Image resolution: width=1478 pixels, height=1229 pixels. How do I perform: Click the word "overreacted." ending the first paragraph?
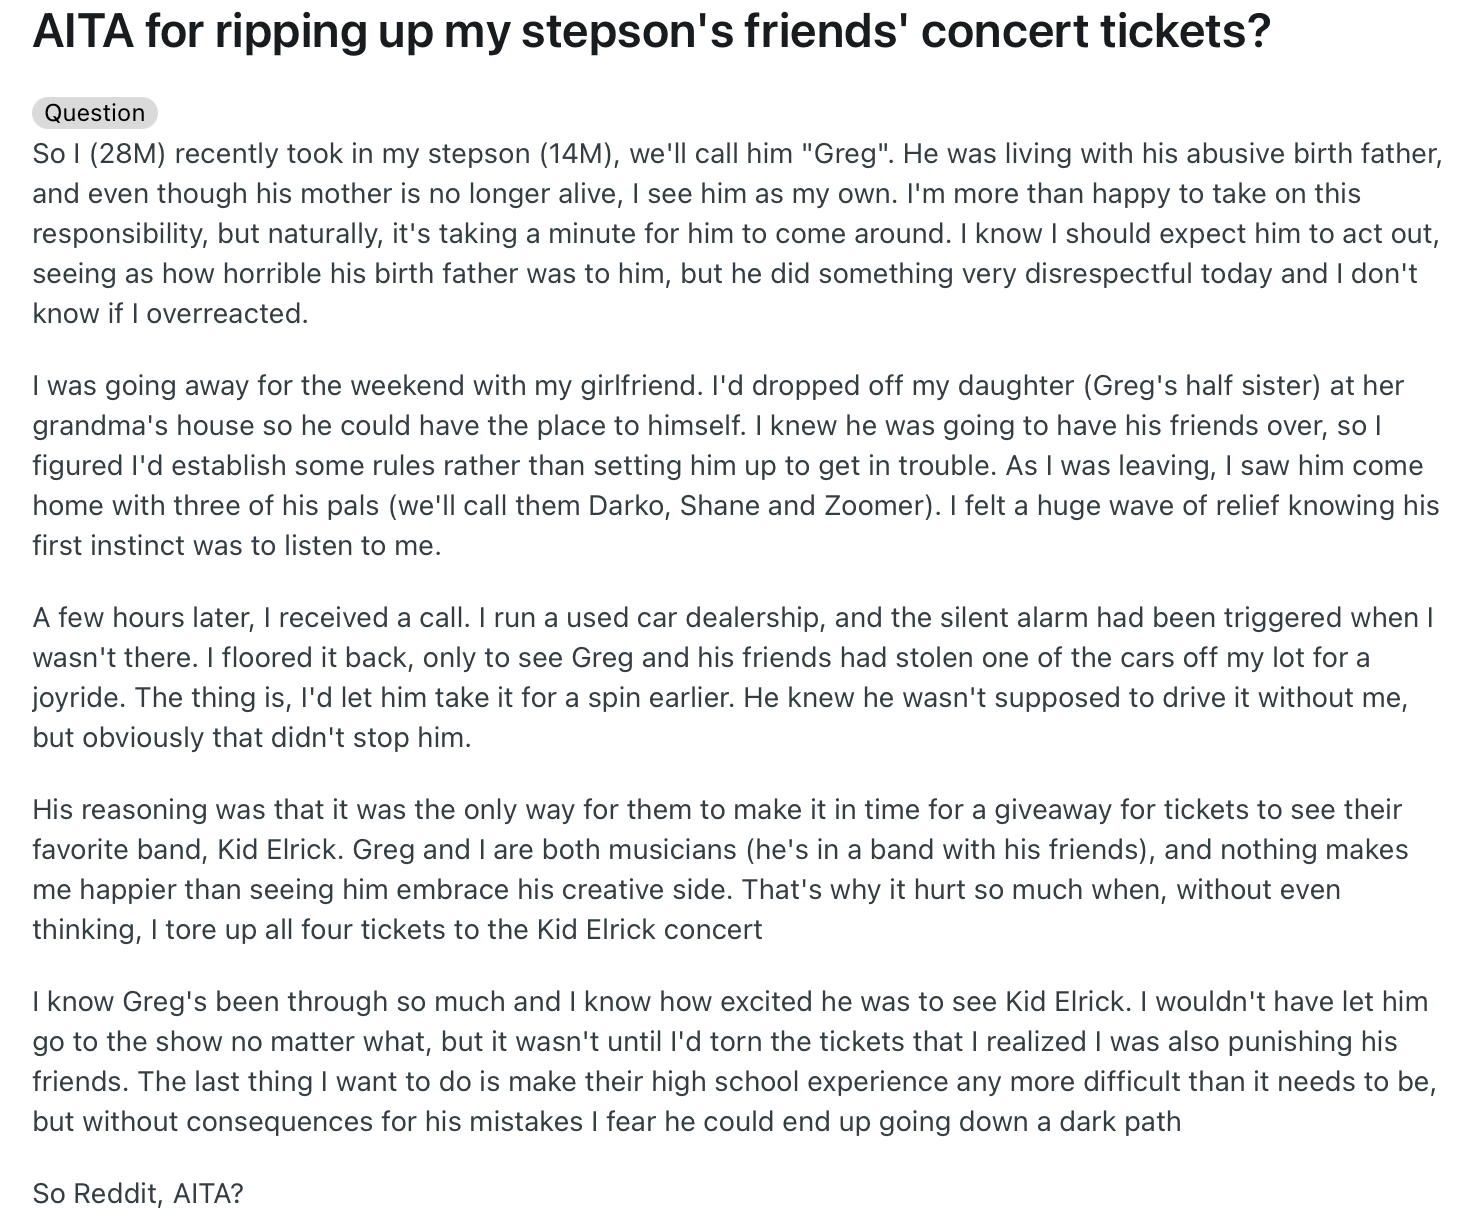coord(227,314)
